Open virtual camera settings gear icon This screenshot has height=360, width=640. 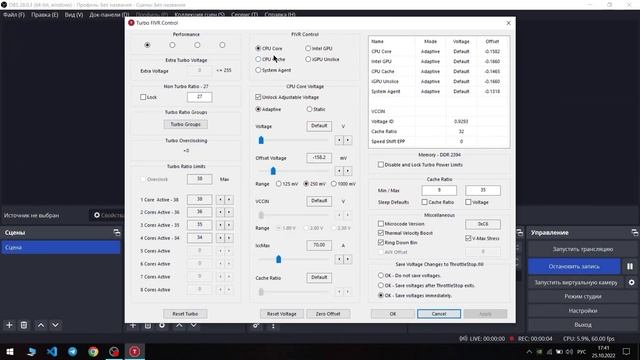coord(631,282)
